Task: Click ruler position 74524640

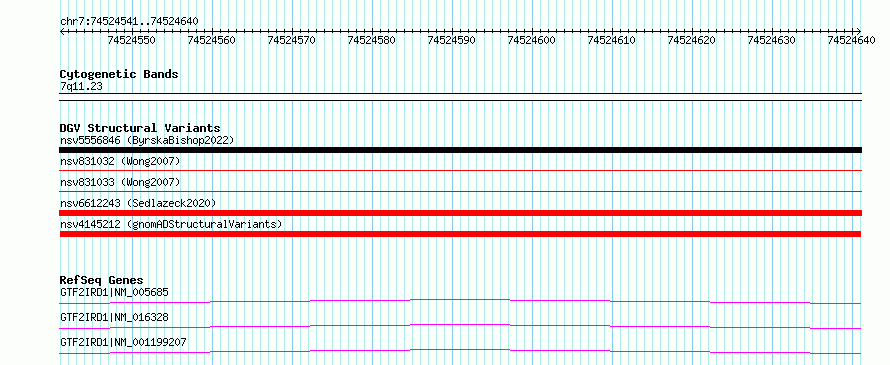Action: tap(851, 40)
